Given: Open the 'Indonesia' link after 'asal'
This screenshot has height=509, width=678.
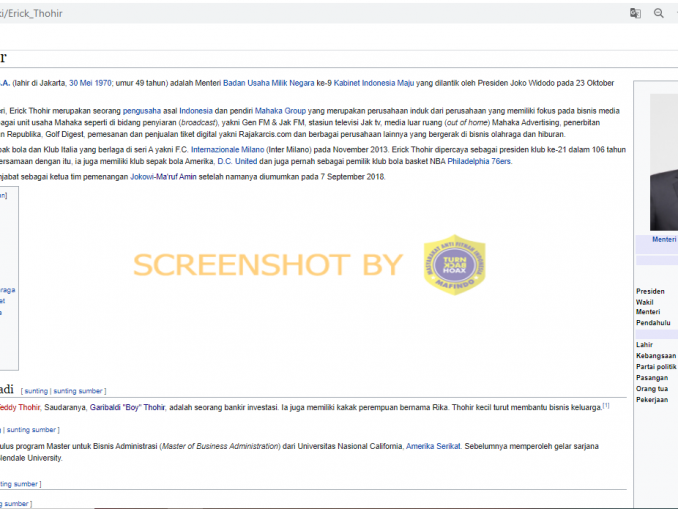Looking at the screenshot, I should tap(196, 111).
